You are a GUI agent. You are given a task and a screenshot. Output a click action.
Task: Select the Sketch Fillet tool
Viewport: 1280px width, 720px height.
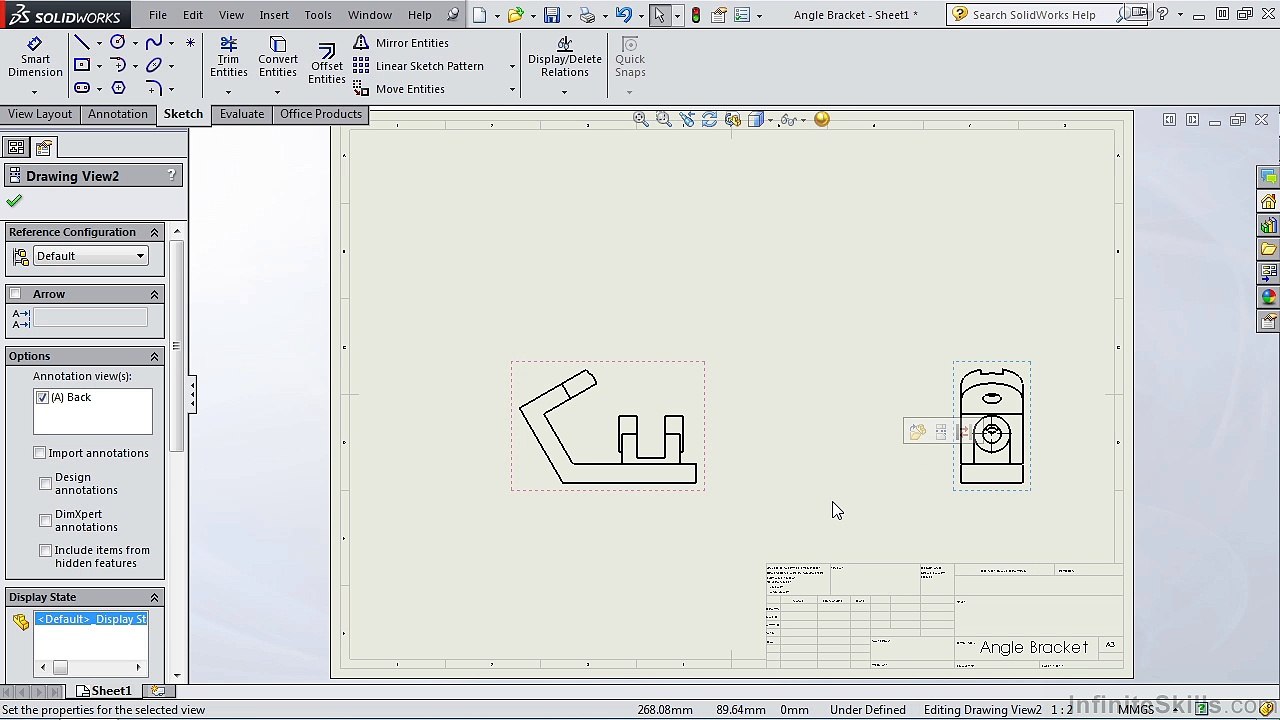pos(153,88)
